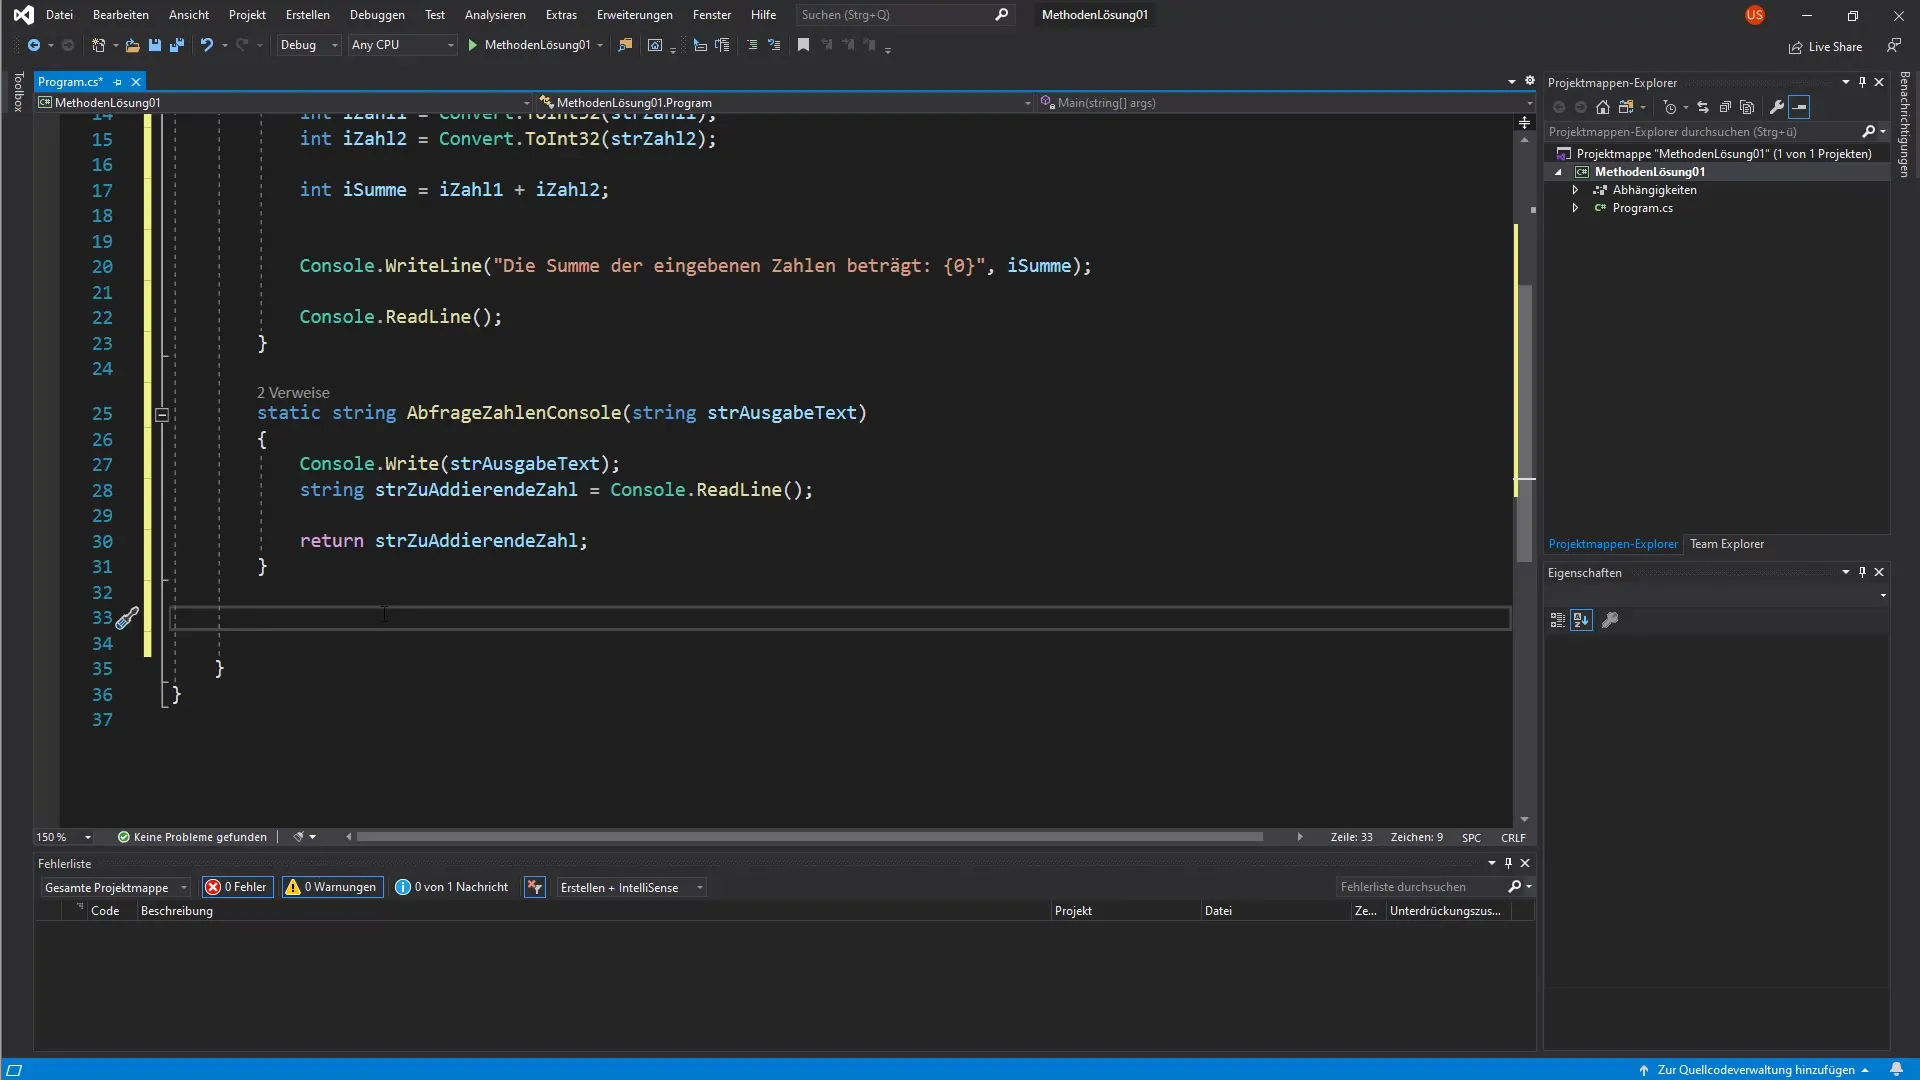Expand the Program.cs tree node
Viewport: 1920px width, 1080px height.
coord(1576,208)
